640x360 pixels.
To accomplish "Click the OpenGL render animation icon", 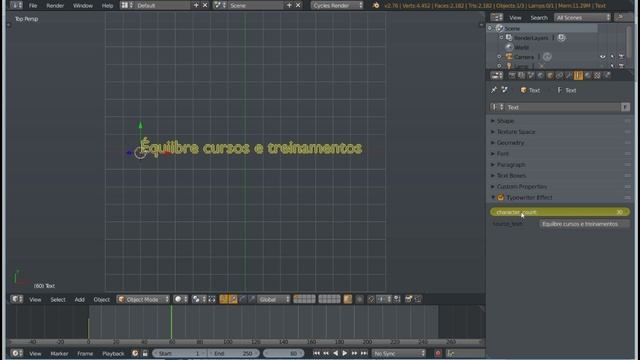I will (418, 299).
